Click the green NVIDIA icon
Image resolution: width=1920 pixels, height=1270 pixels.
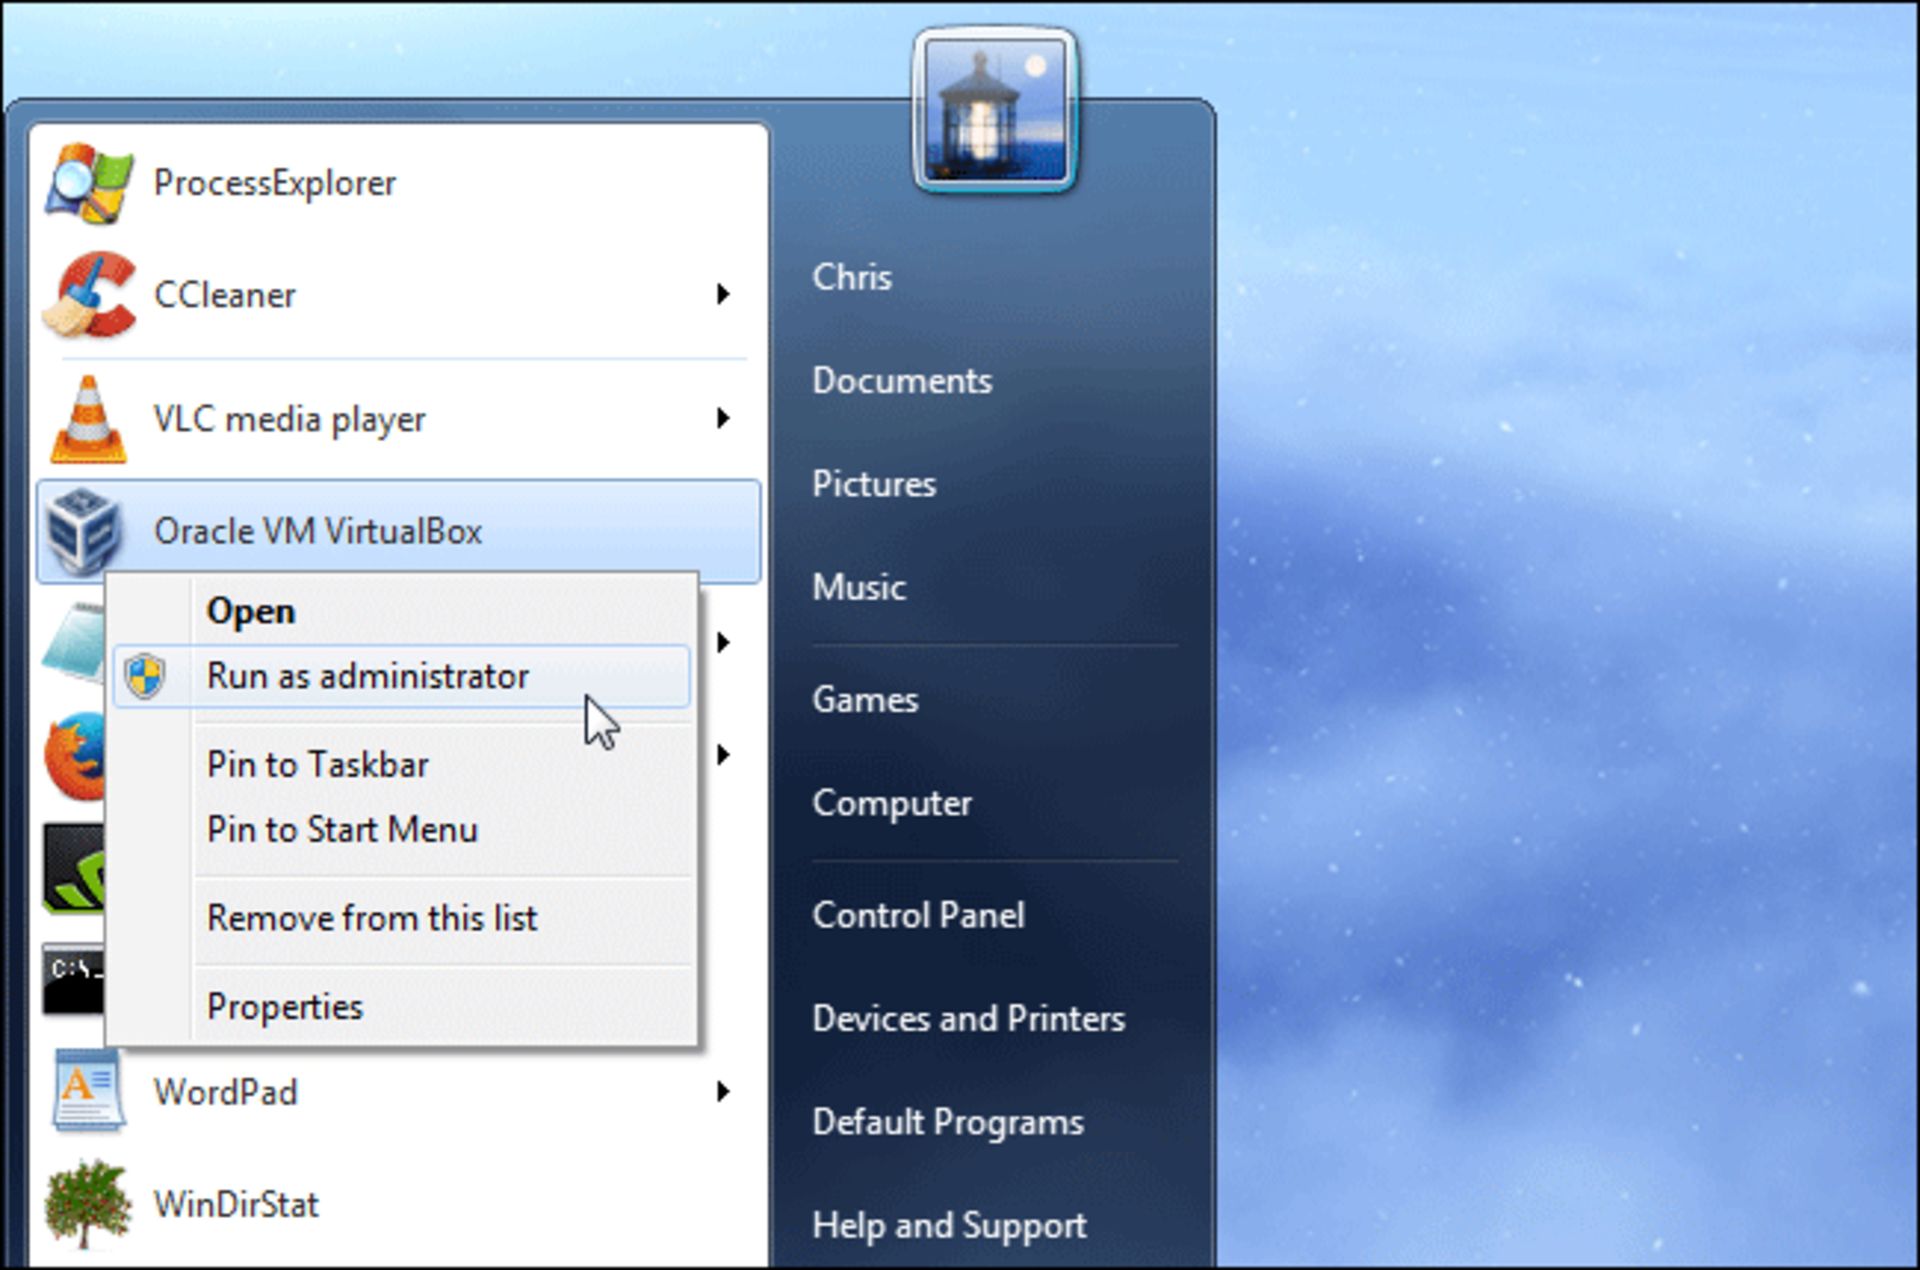[73, 868]
